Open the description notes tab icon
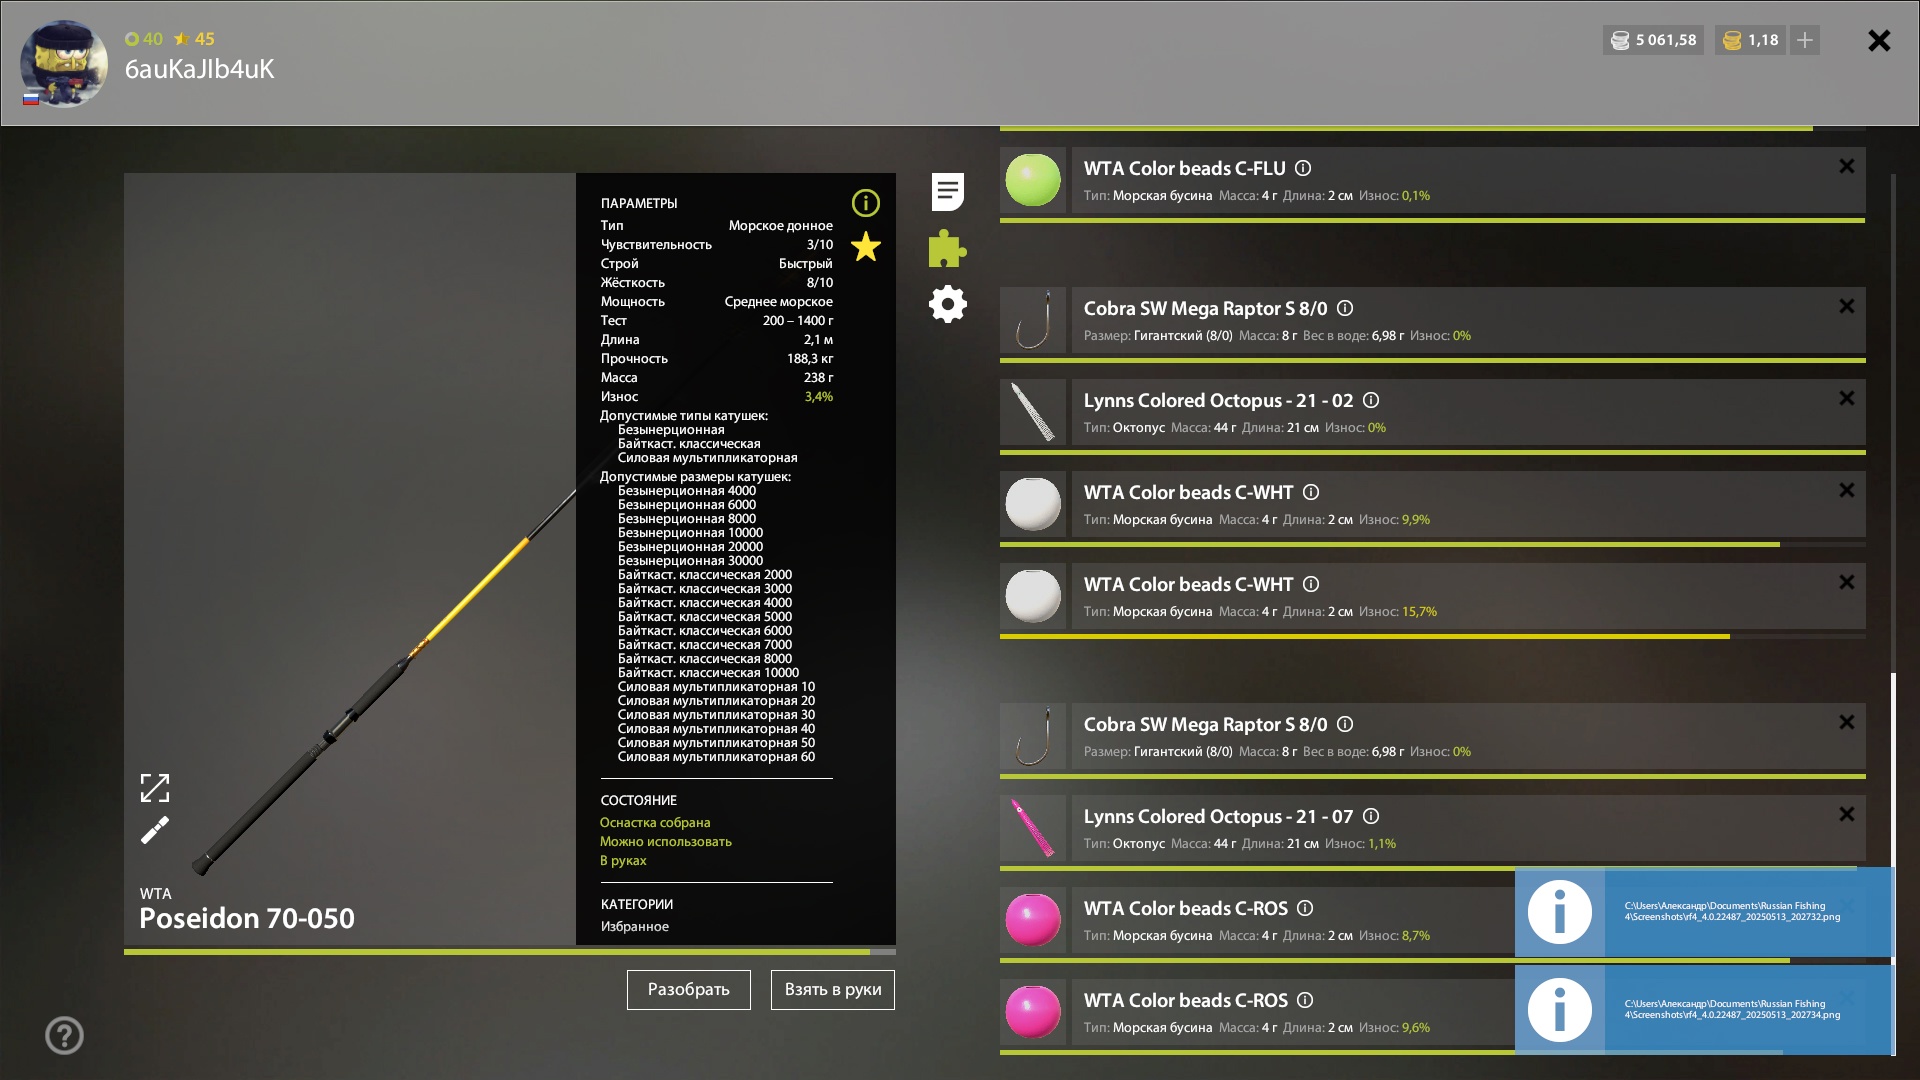This screenshot has width=1920, height=1080. click(x=947, y=191)
